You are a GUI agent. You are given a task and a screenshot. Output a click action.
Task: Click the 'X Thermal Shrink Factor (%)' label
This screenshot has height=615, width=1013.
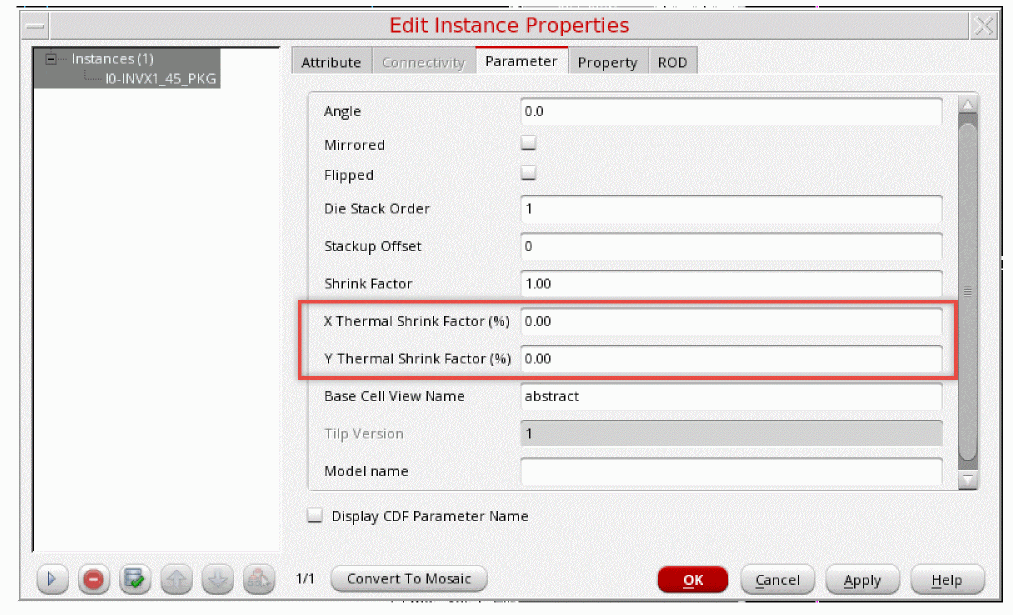[417, 321]
